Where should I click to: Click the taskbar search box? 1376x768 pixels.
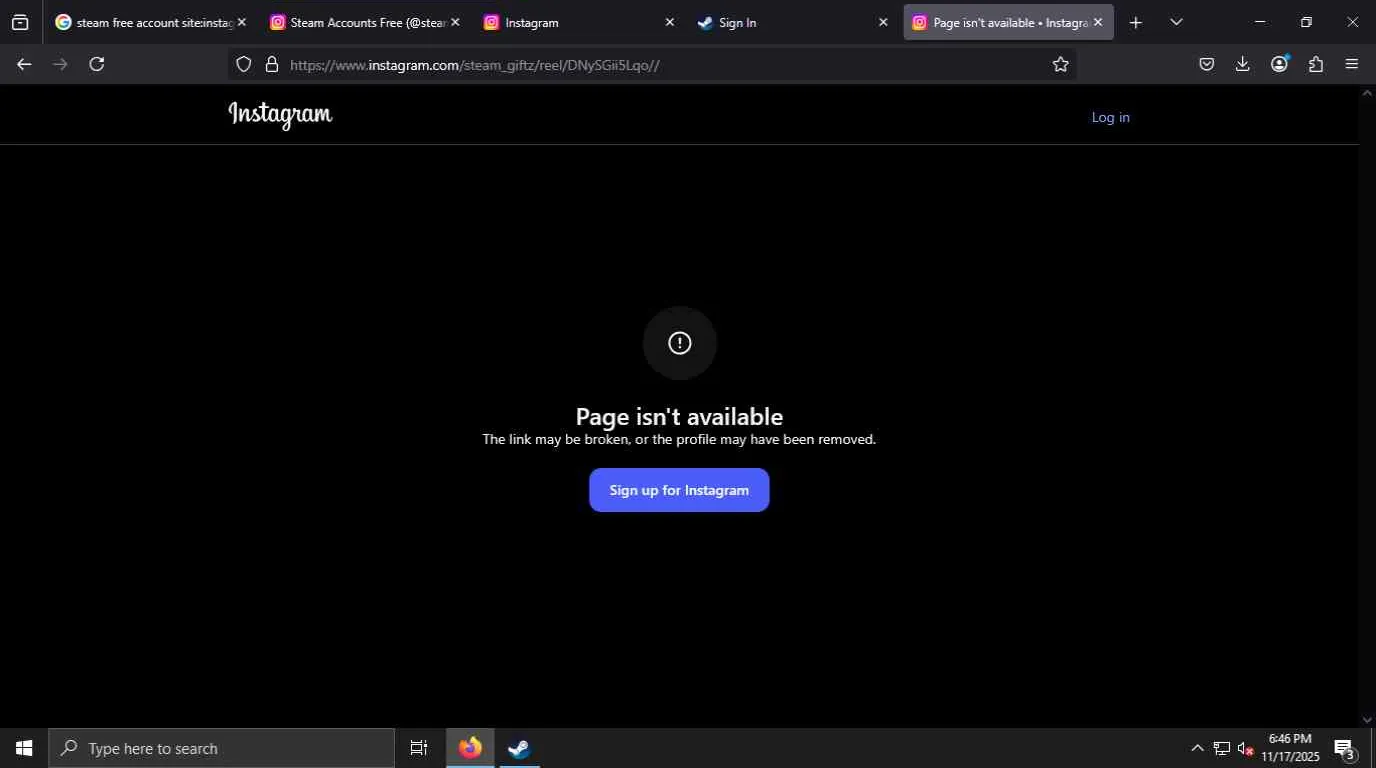point(222,748)
